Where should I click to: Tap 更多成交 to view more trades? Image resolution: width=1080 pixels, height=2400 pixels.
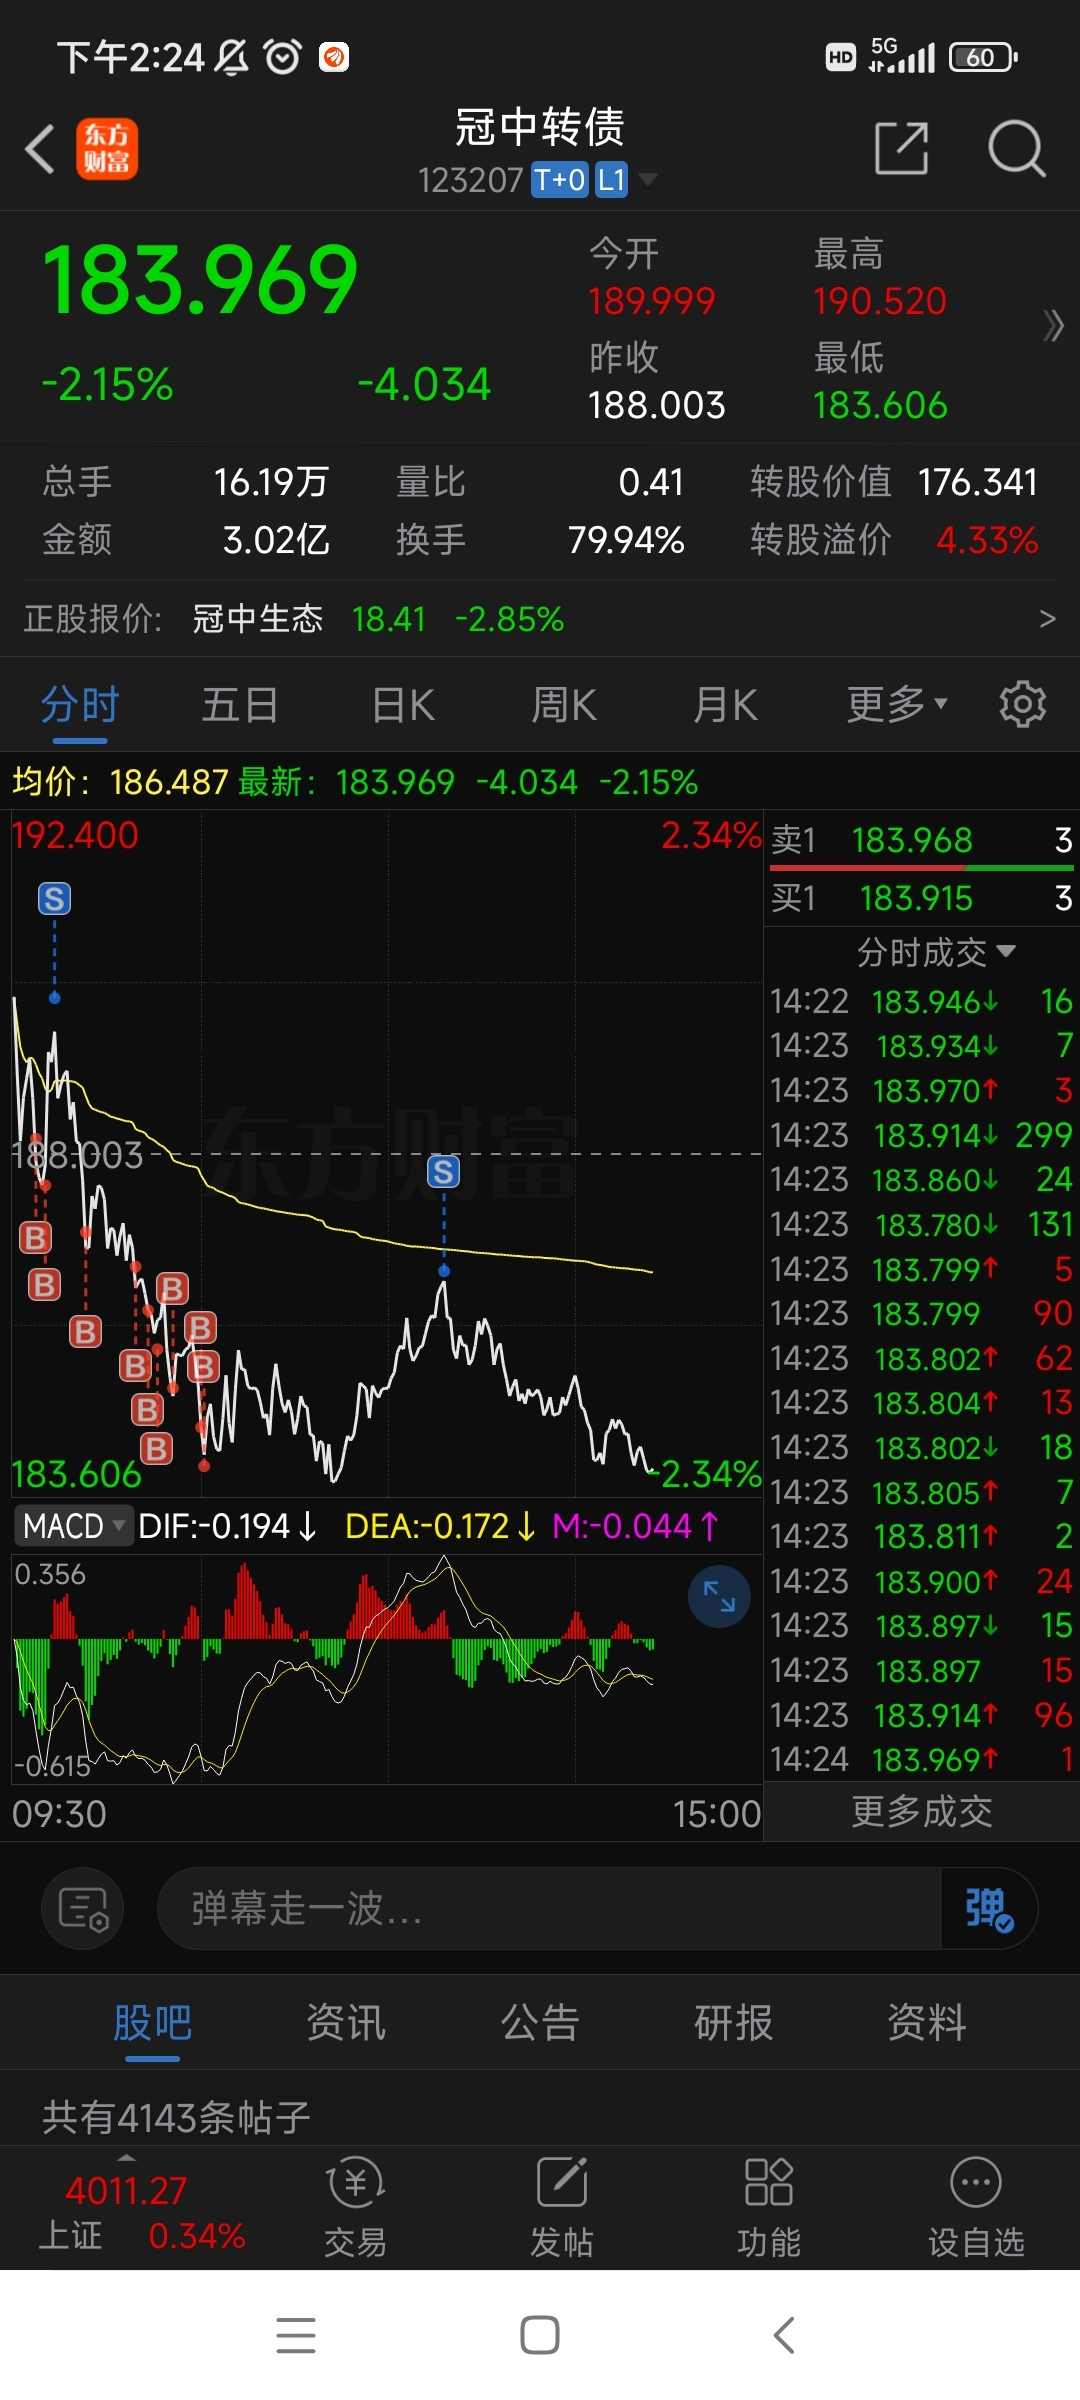[x=921, y=1811]
